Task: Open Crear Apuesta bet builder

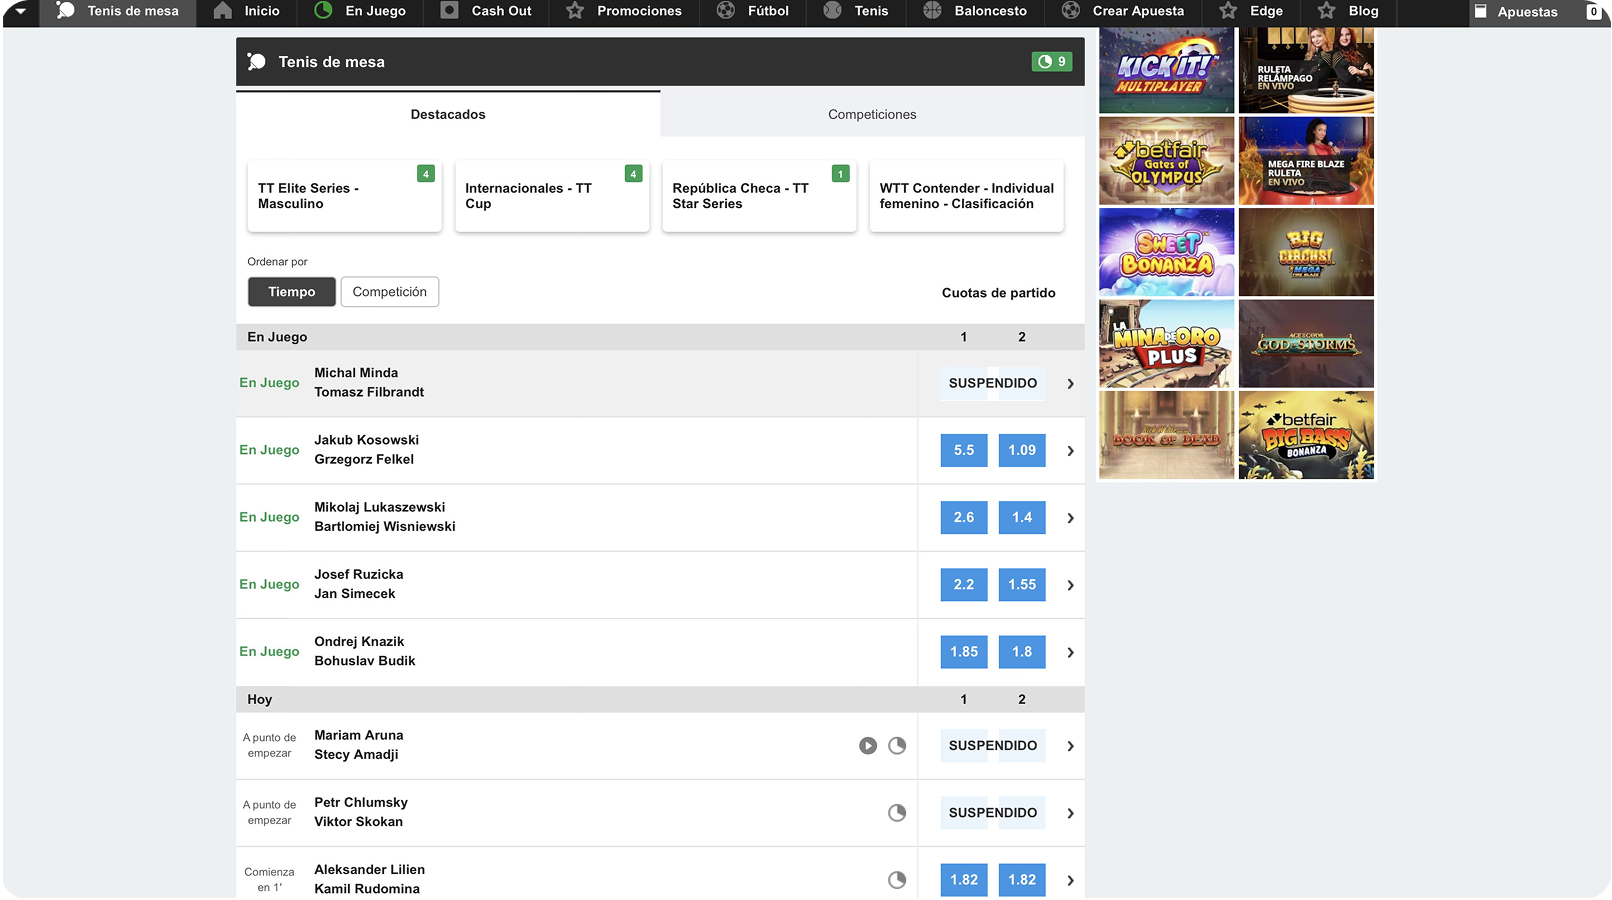Action: tap(1123, 11)
